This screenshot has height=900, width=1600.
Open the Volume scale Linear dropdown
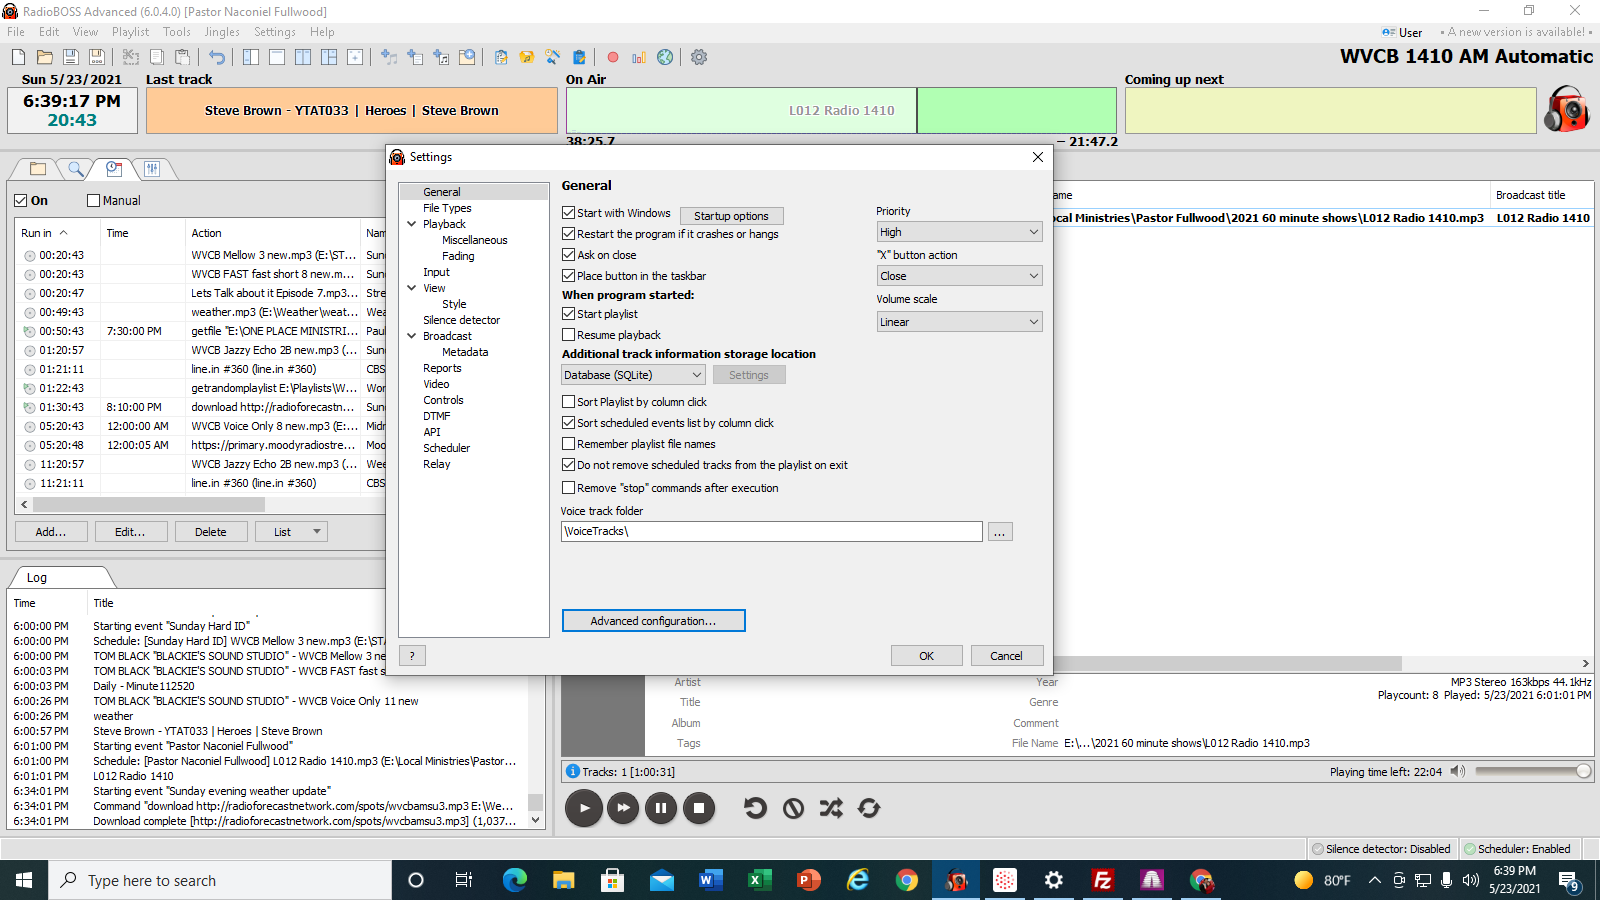tap(959, 322)
